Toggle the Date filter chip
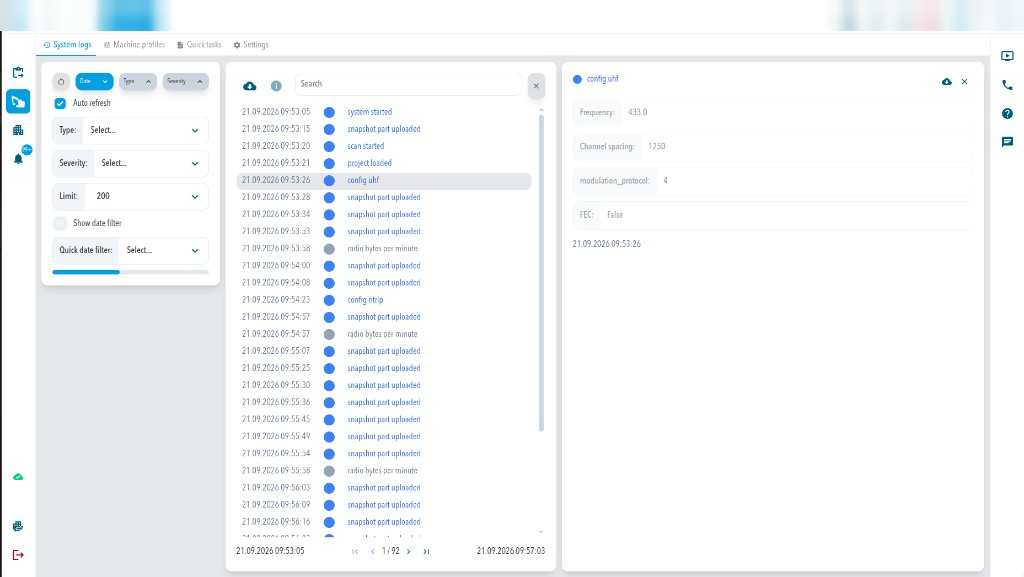This screenshot has width=1024, height=577. pos(94,82)
